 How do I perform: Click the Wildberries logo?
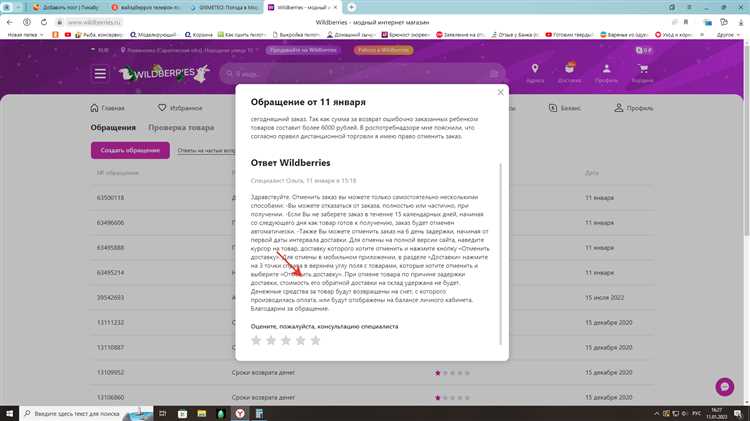pos(165,74)
